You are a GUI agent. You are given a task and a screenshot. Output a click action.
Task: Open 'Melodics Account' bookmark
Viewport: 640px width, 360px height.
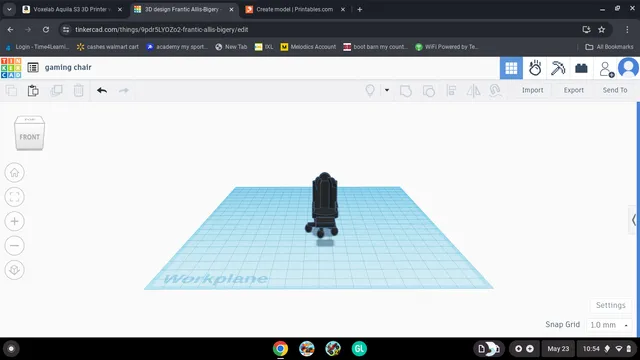308,47
